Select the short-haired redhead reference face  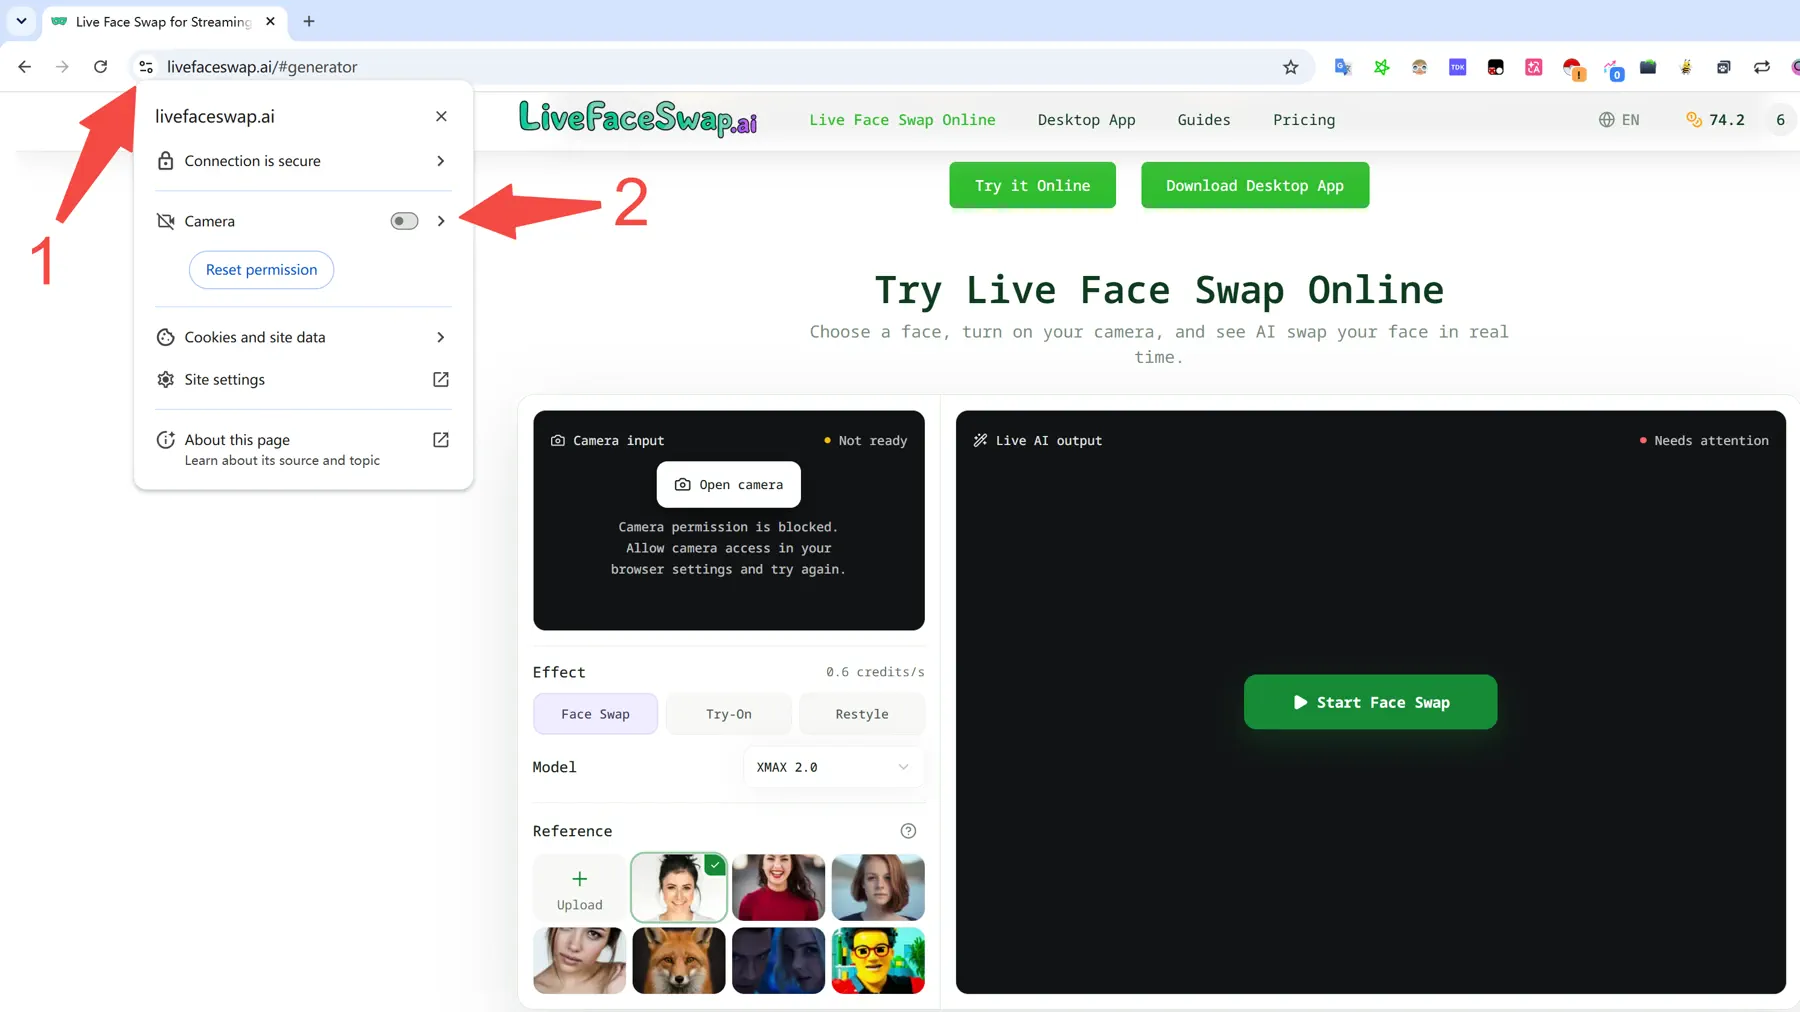coord(878,888)
